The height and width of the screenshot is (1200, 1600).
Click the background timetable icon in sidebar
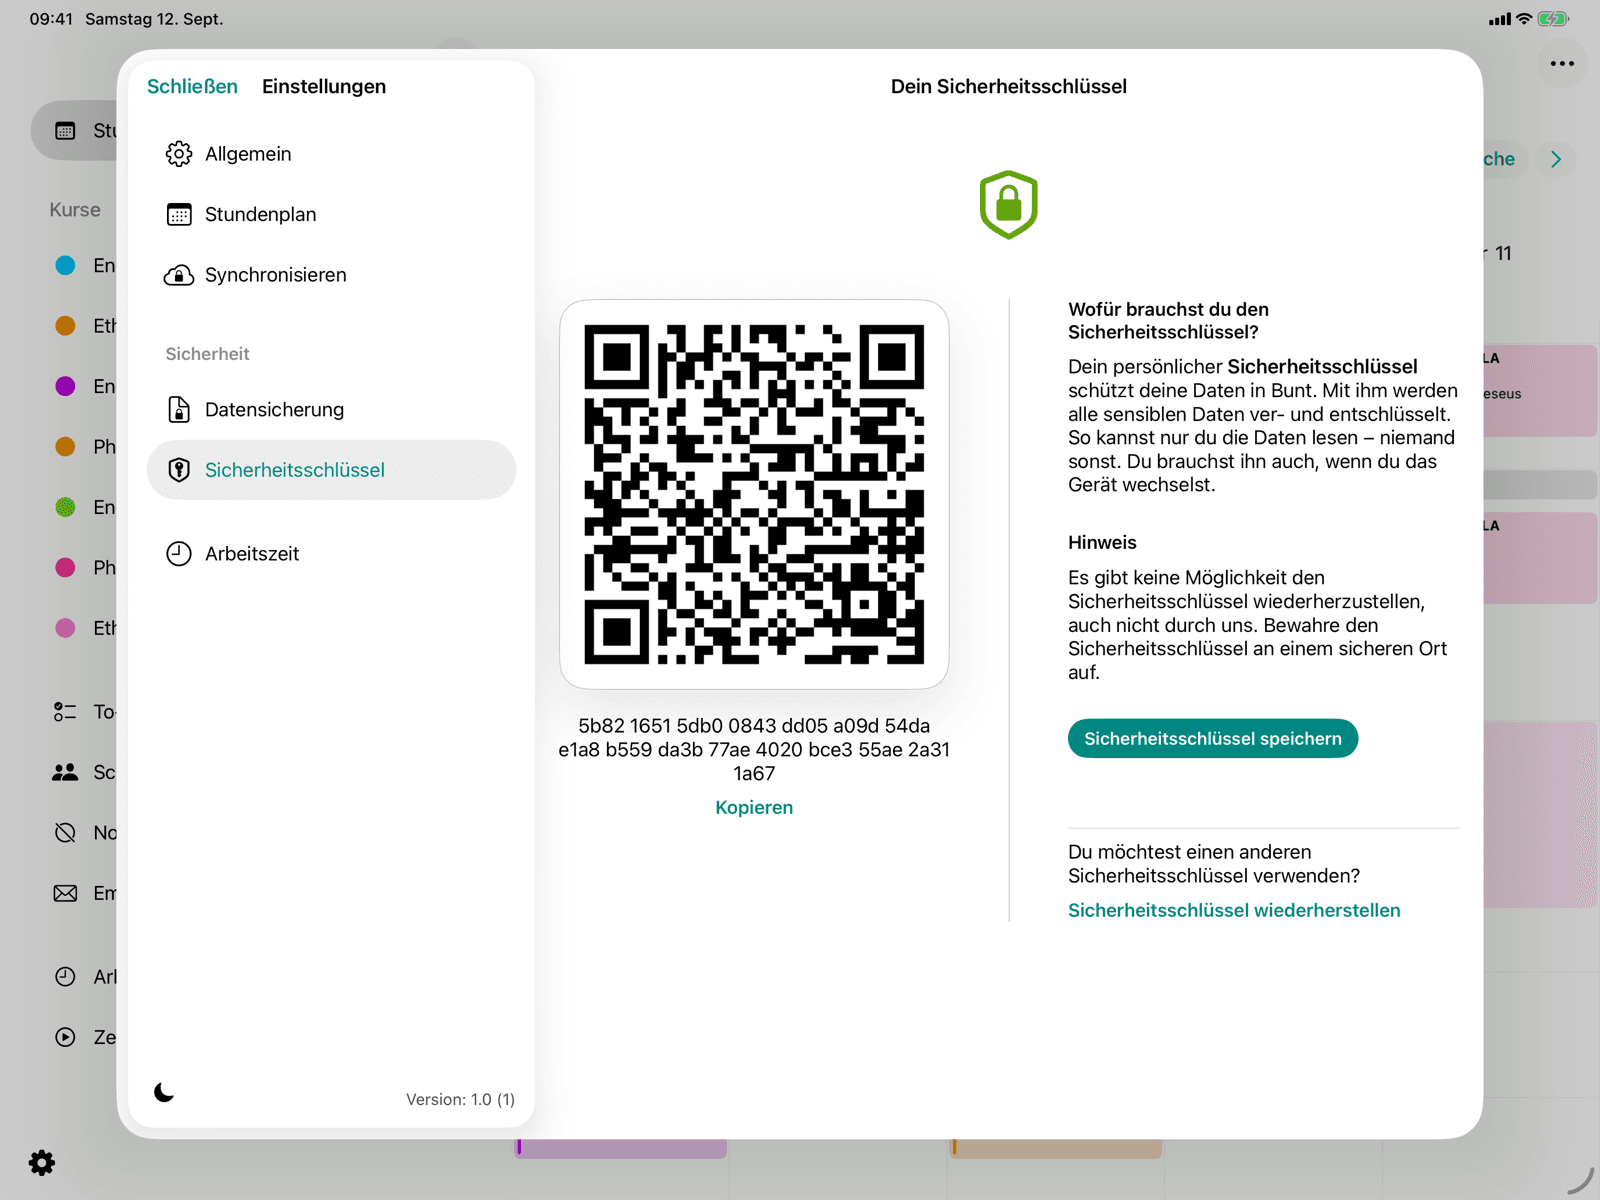click(x=65, y=131)
